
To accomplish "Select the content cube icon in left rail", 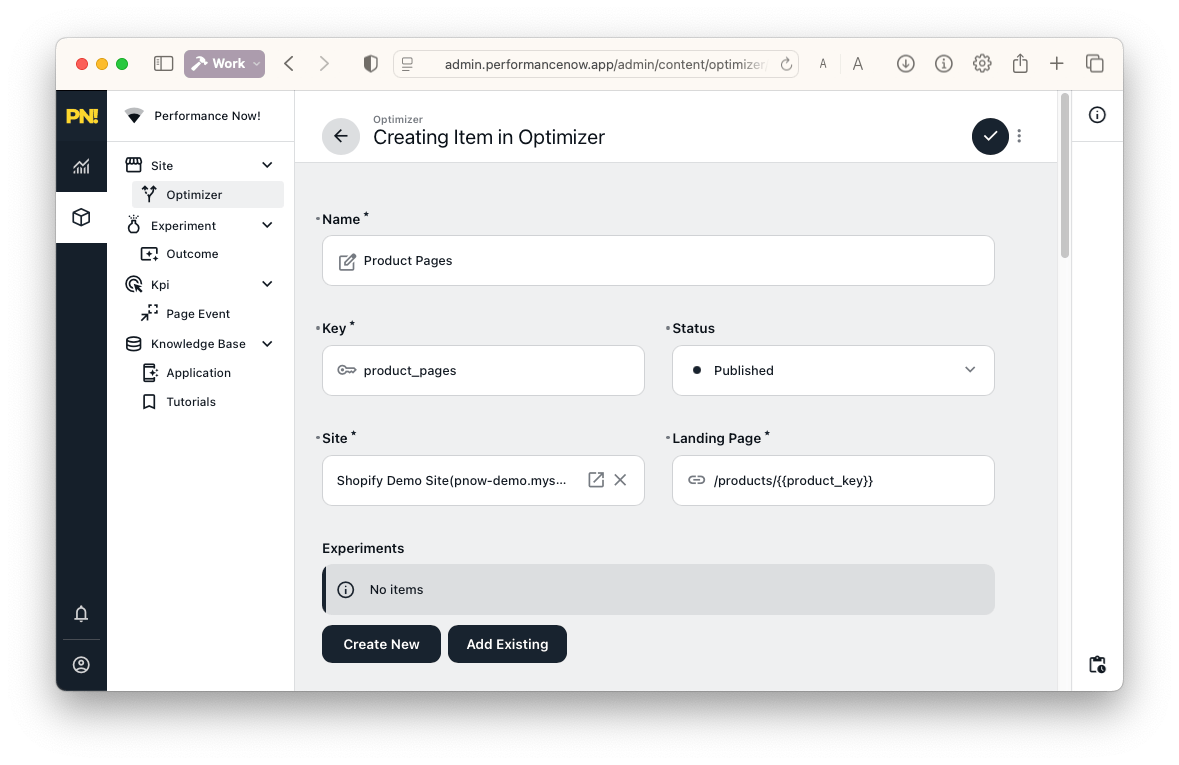I will [x=81, y=217].
